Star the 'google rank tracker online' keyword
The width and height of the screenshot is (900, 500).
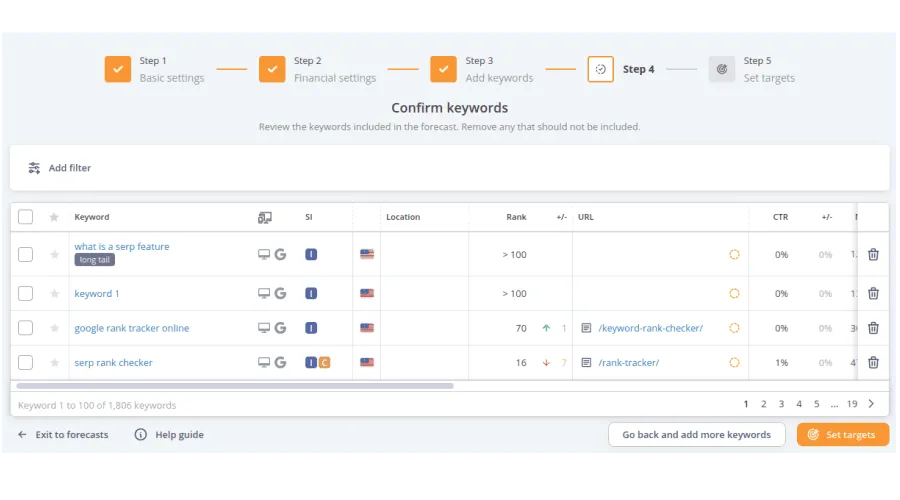(54, 328)
